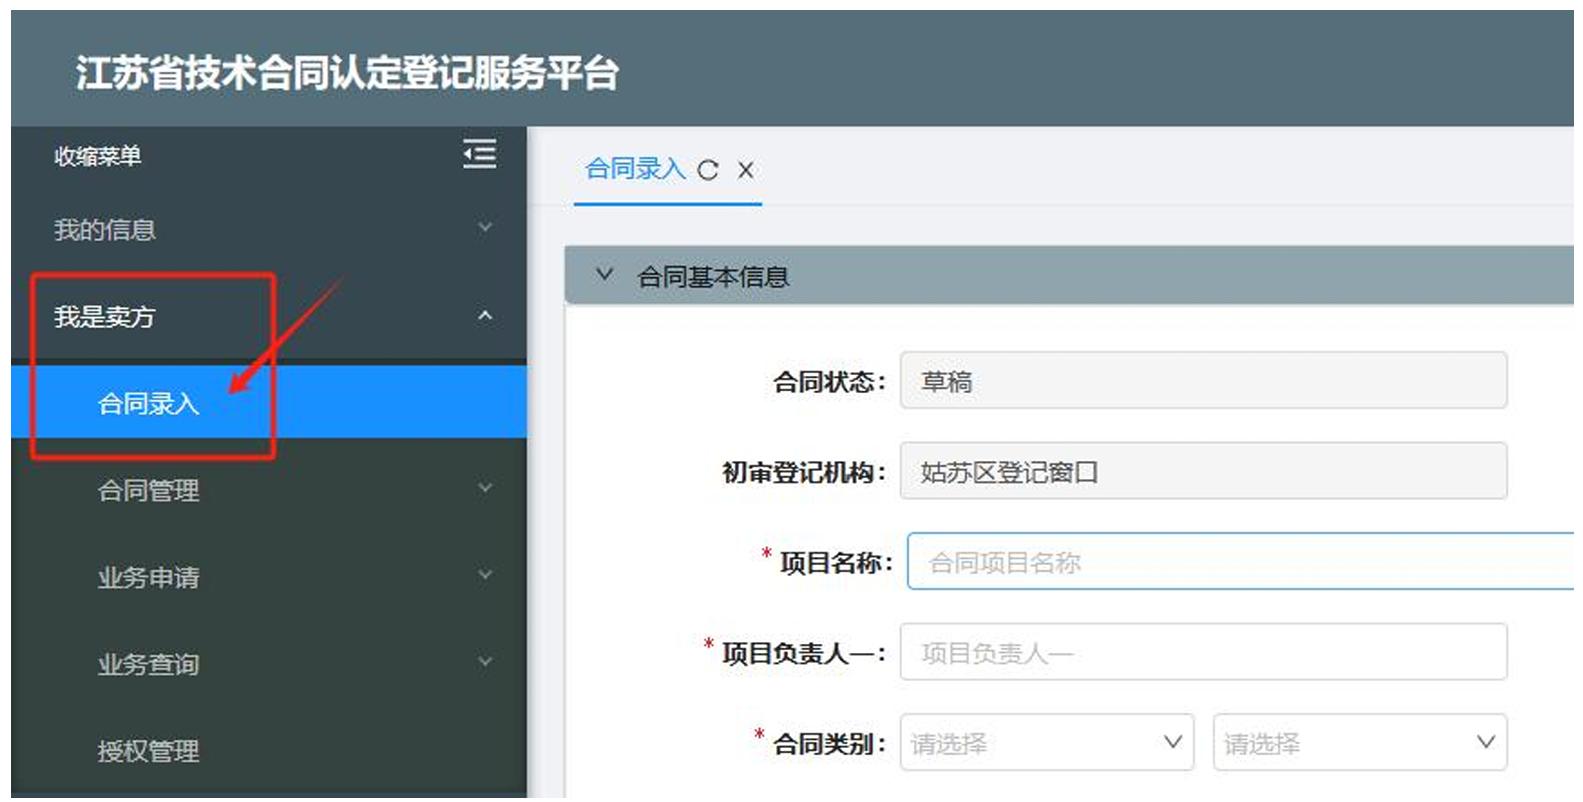This screenshot has width=1583, height=802.
Task: Click the 项目负责人一 input field
Action: (1202, 652)
